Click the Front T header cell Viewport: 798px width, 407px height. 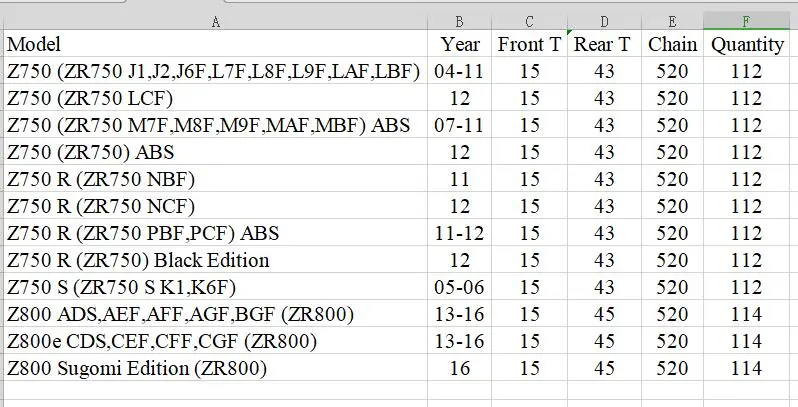(x=529, y=44)
